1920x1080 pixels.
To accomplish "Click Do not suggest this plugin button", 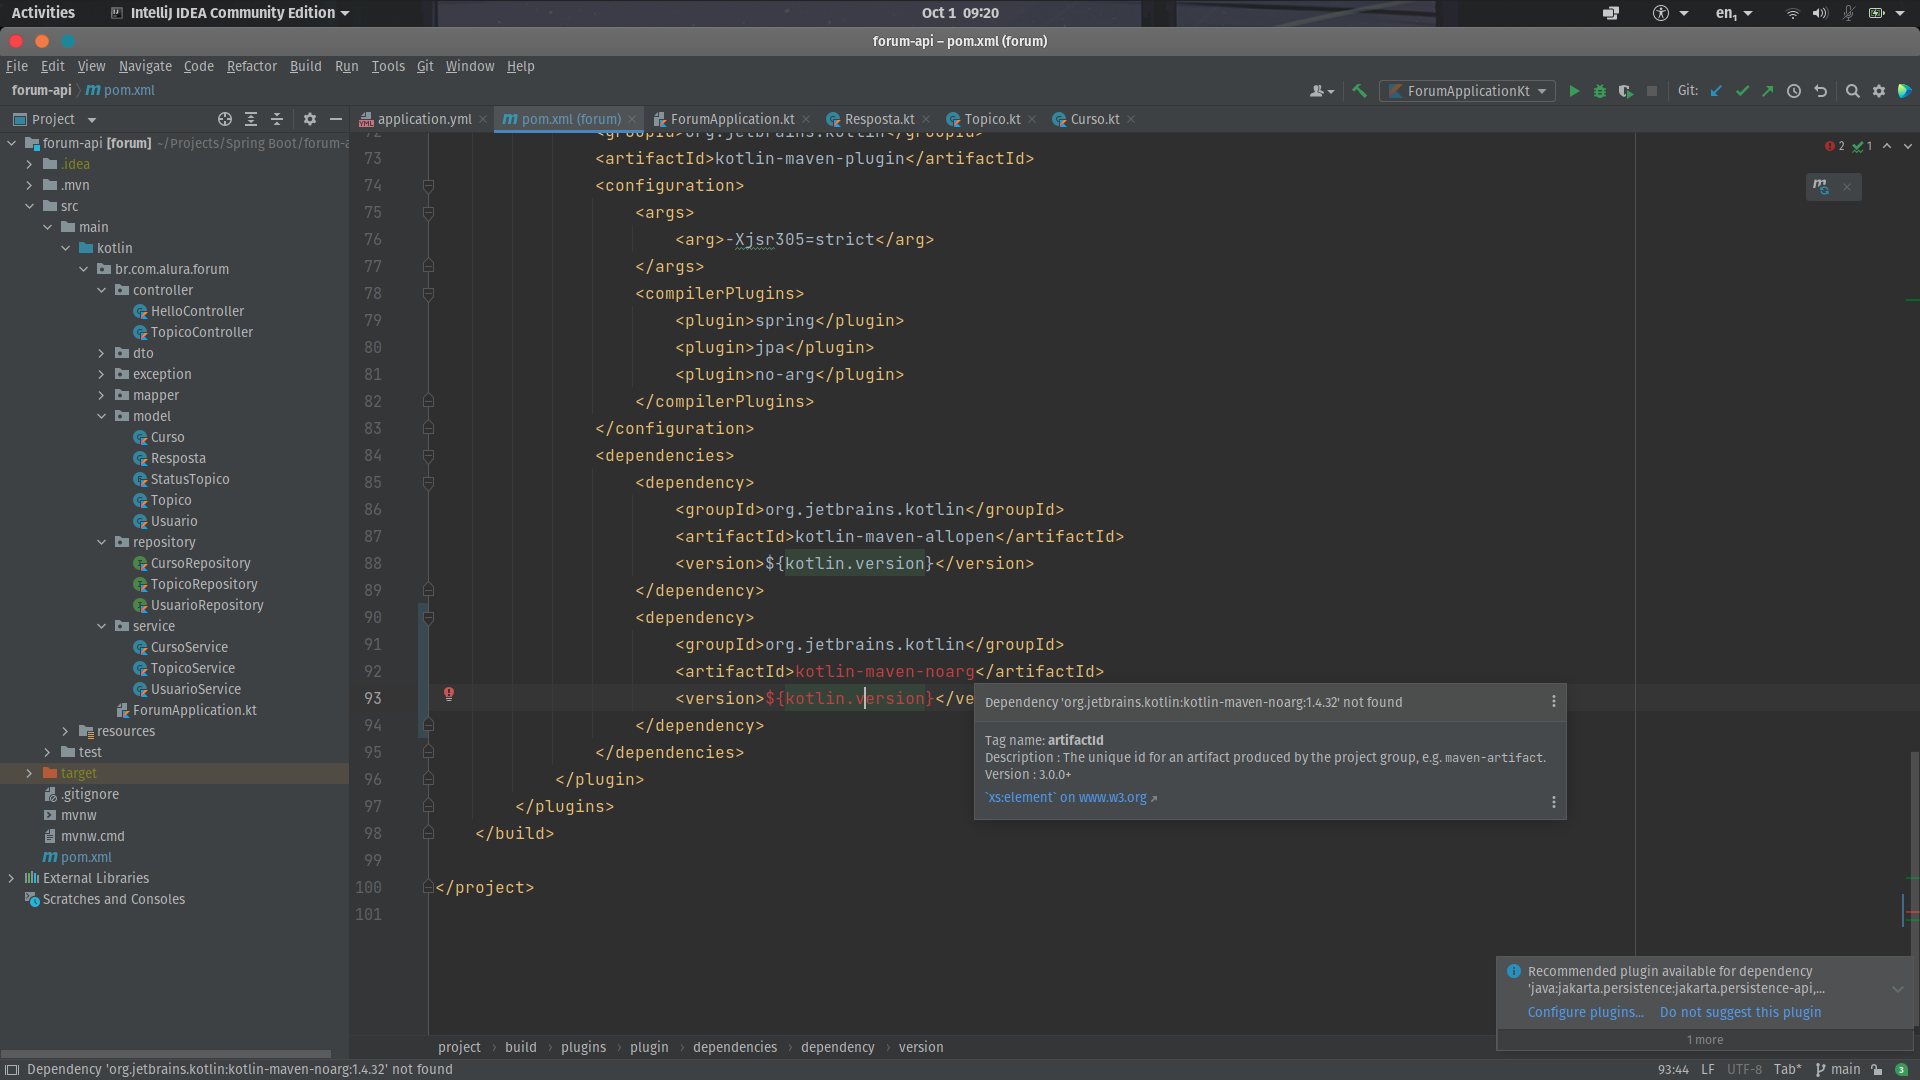I will click(x=1741, y=1011).
